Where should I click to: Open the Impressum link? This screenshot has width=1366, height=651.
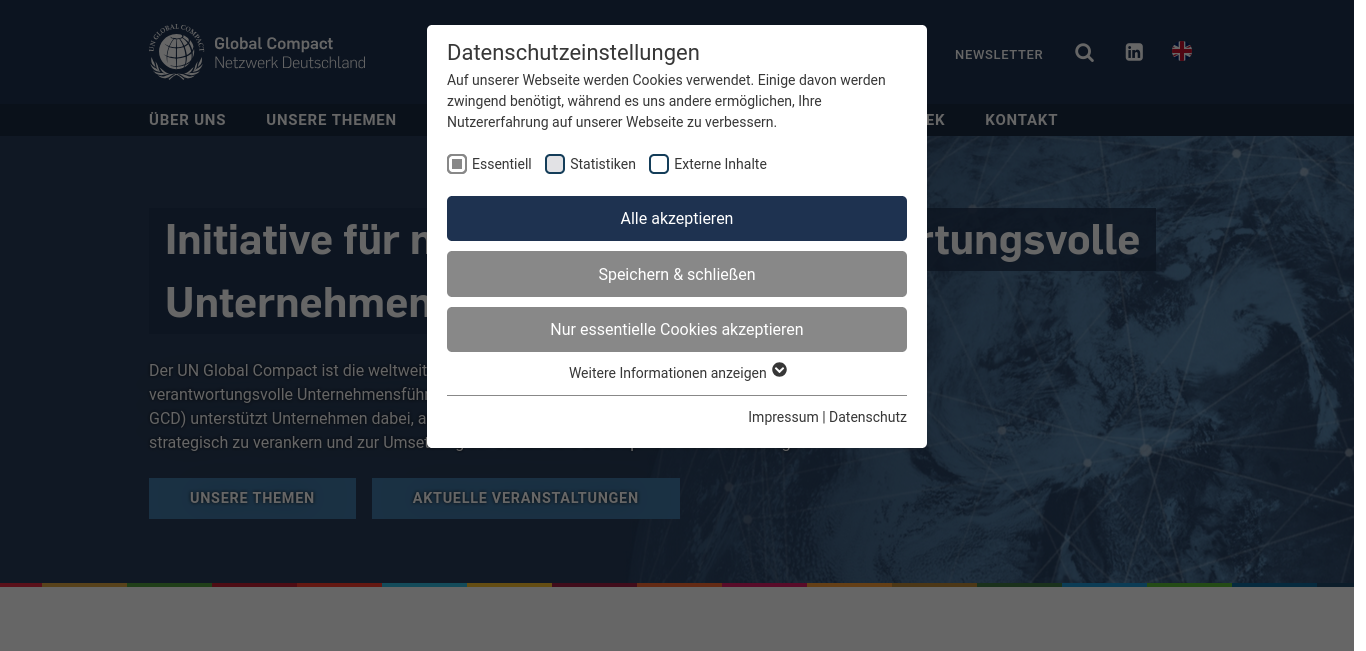point(783,417)
